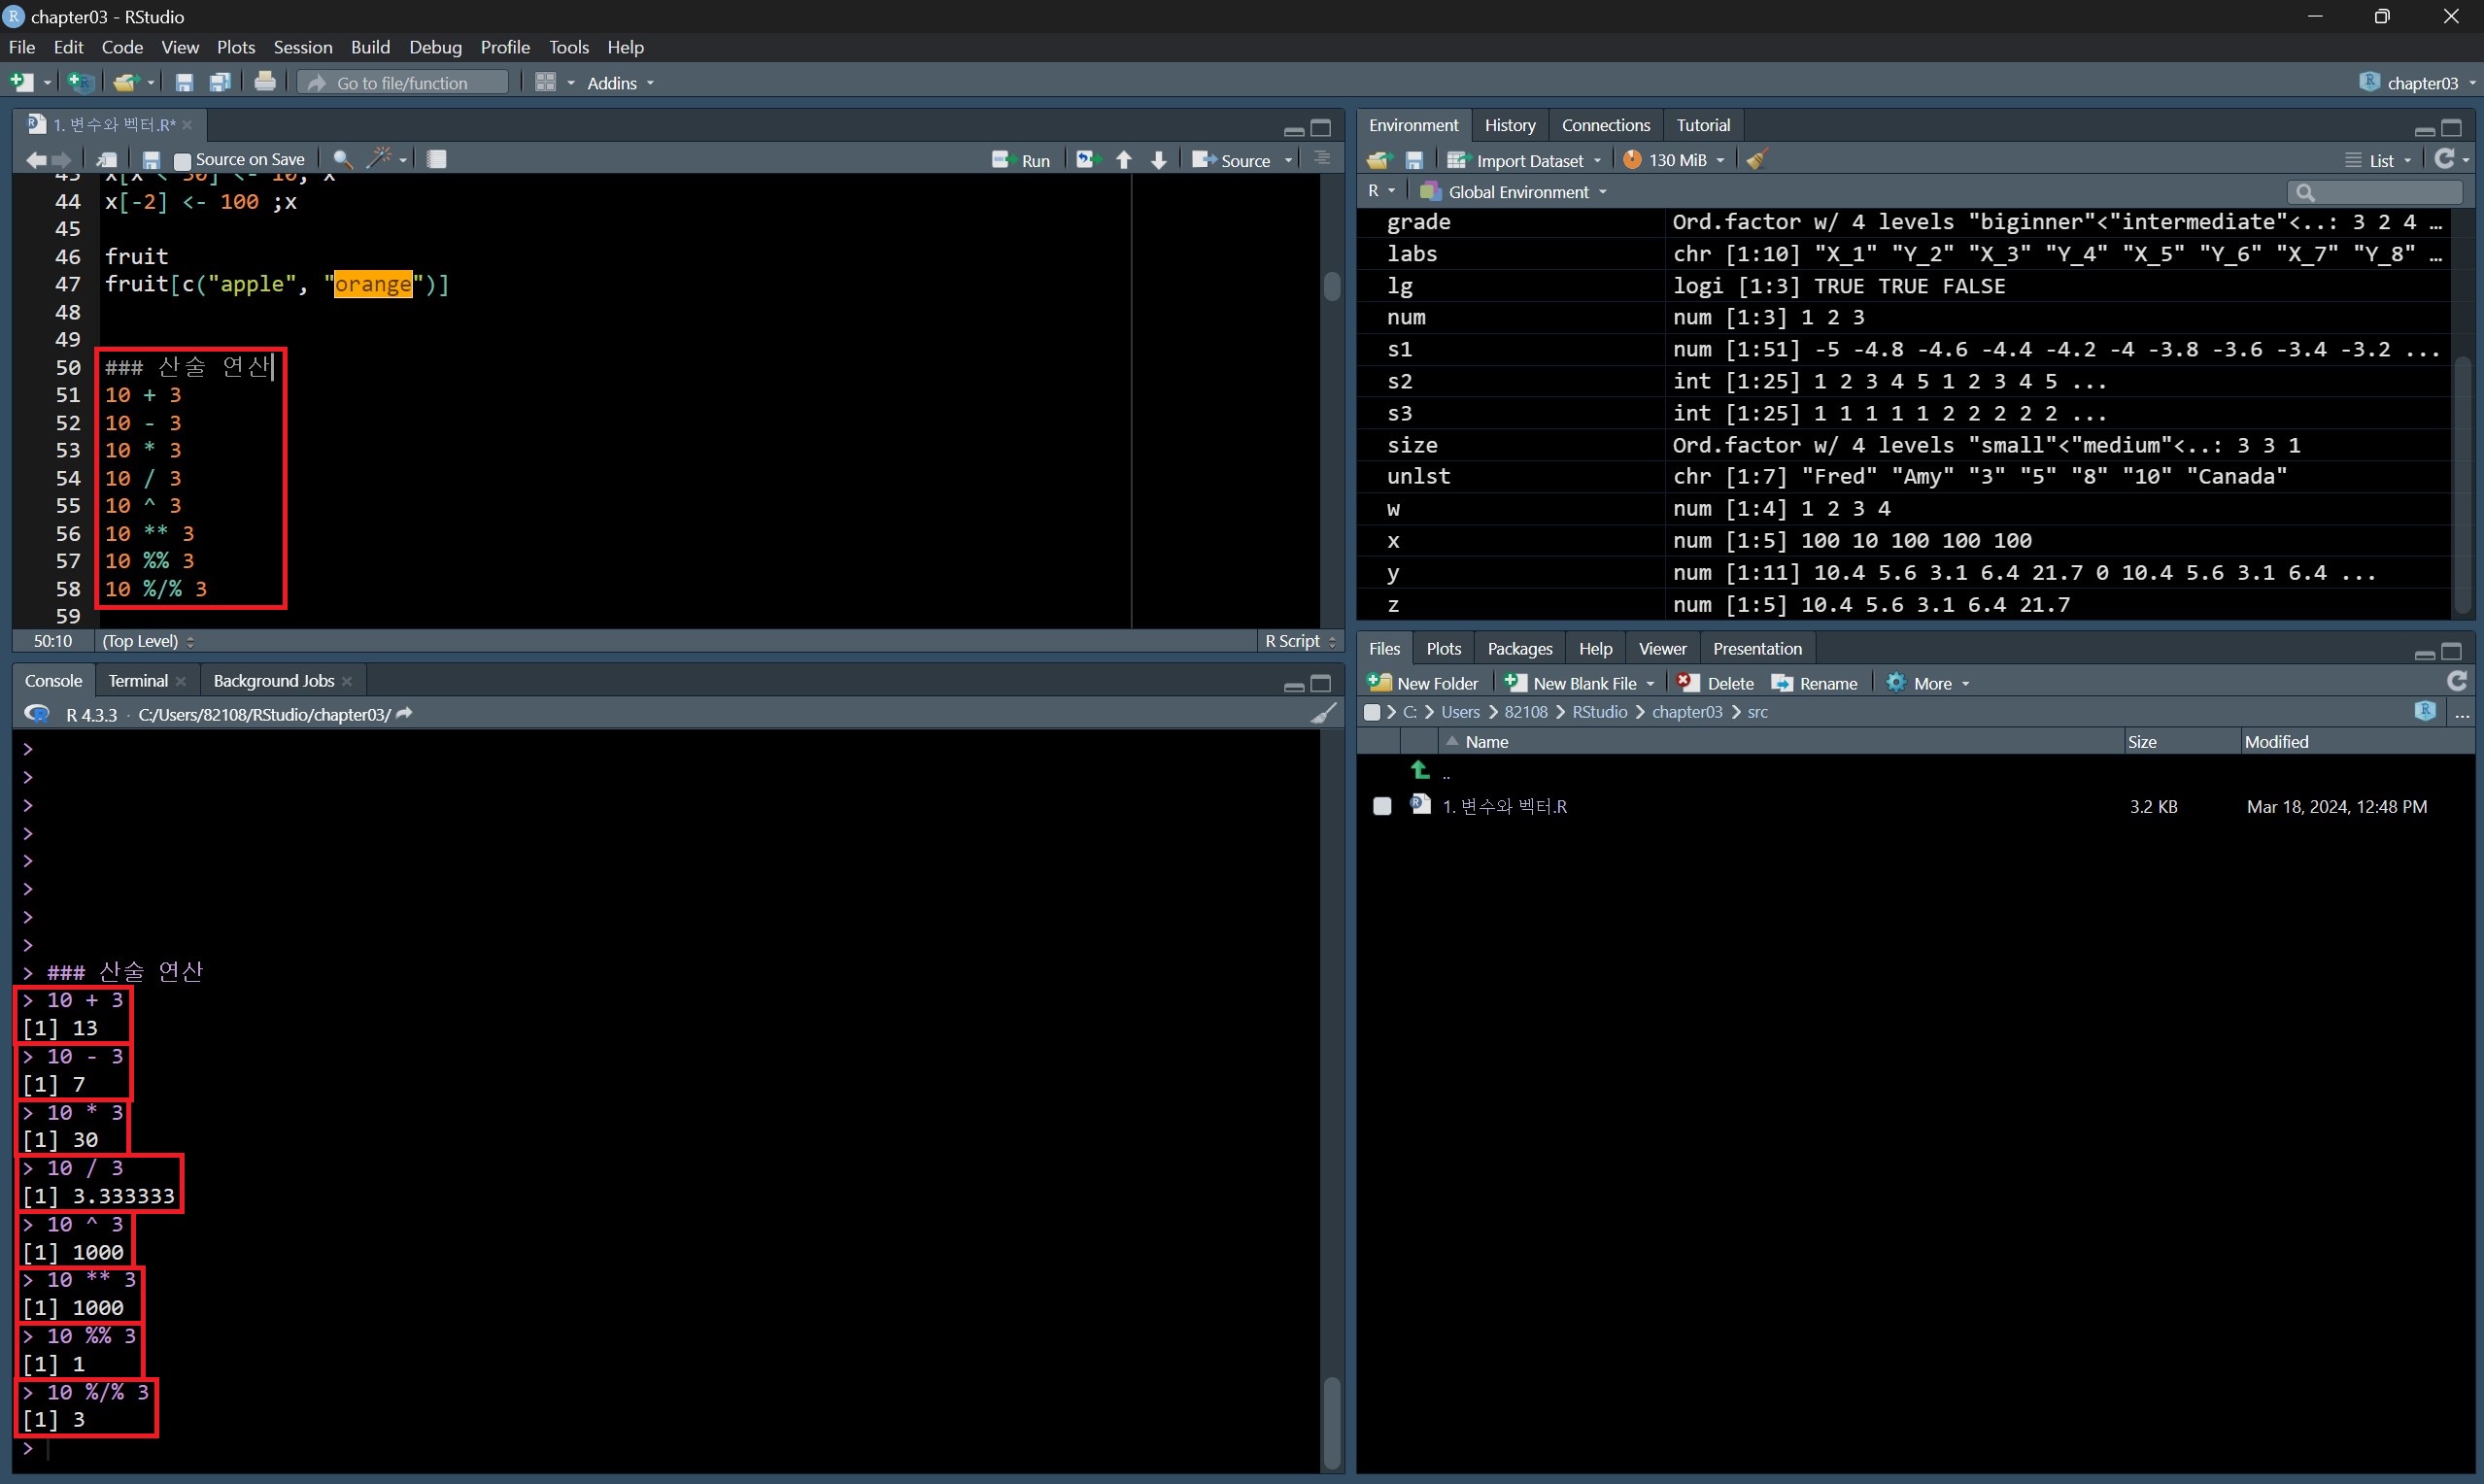Click the broom icon to clear environment objects
Screen dimensions: 2484x1484
click(x=1757, y=160)
